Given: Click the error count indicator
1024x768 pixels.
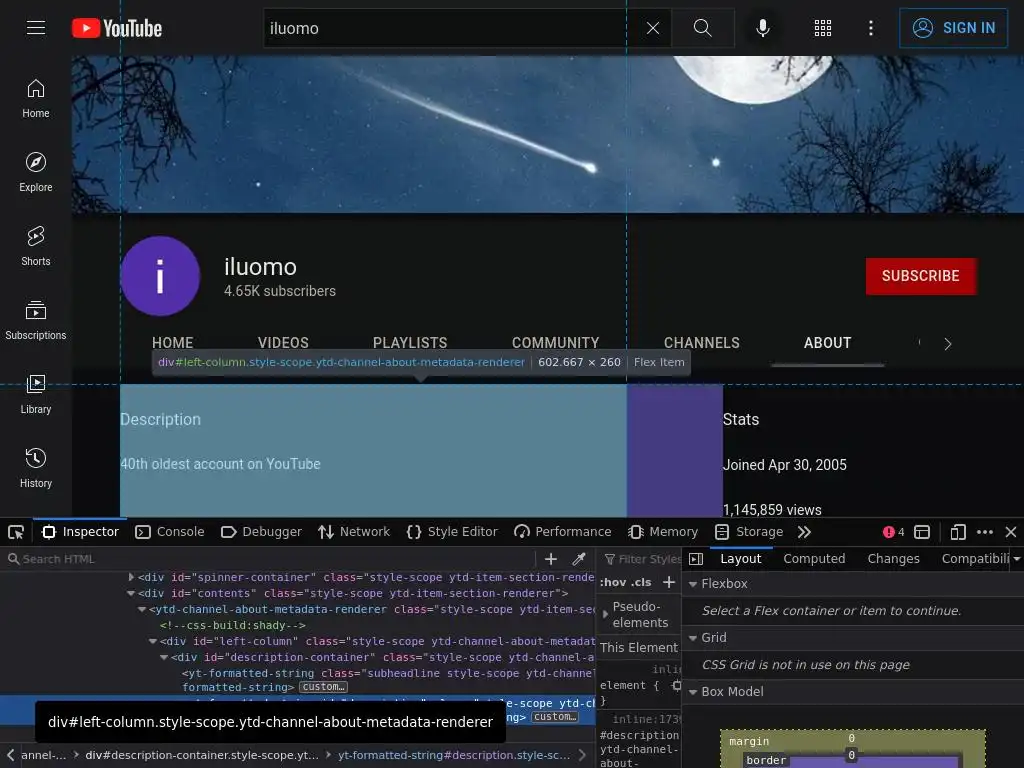Looking at the screenshot, I should point(893,532).
